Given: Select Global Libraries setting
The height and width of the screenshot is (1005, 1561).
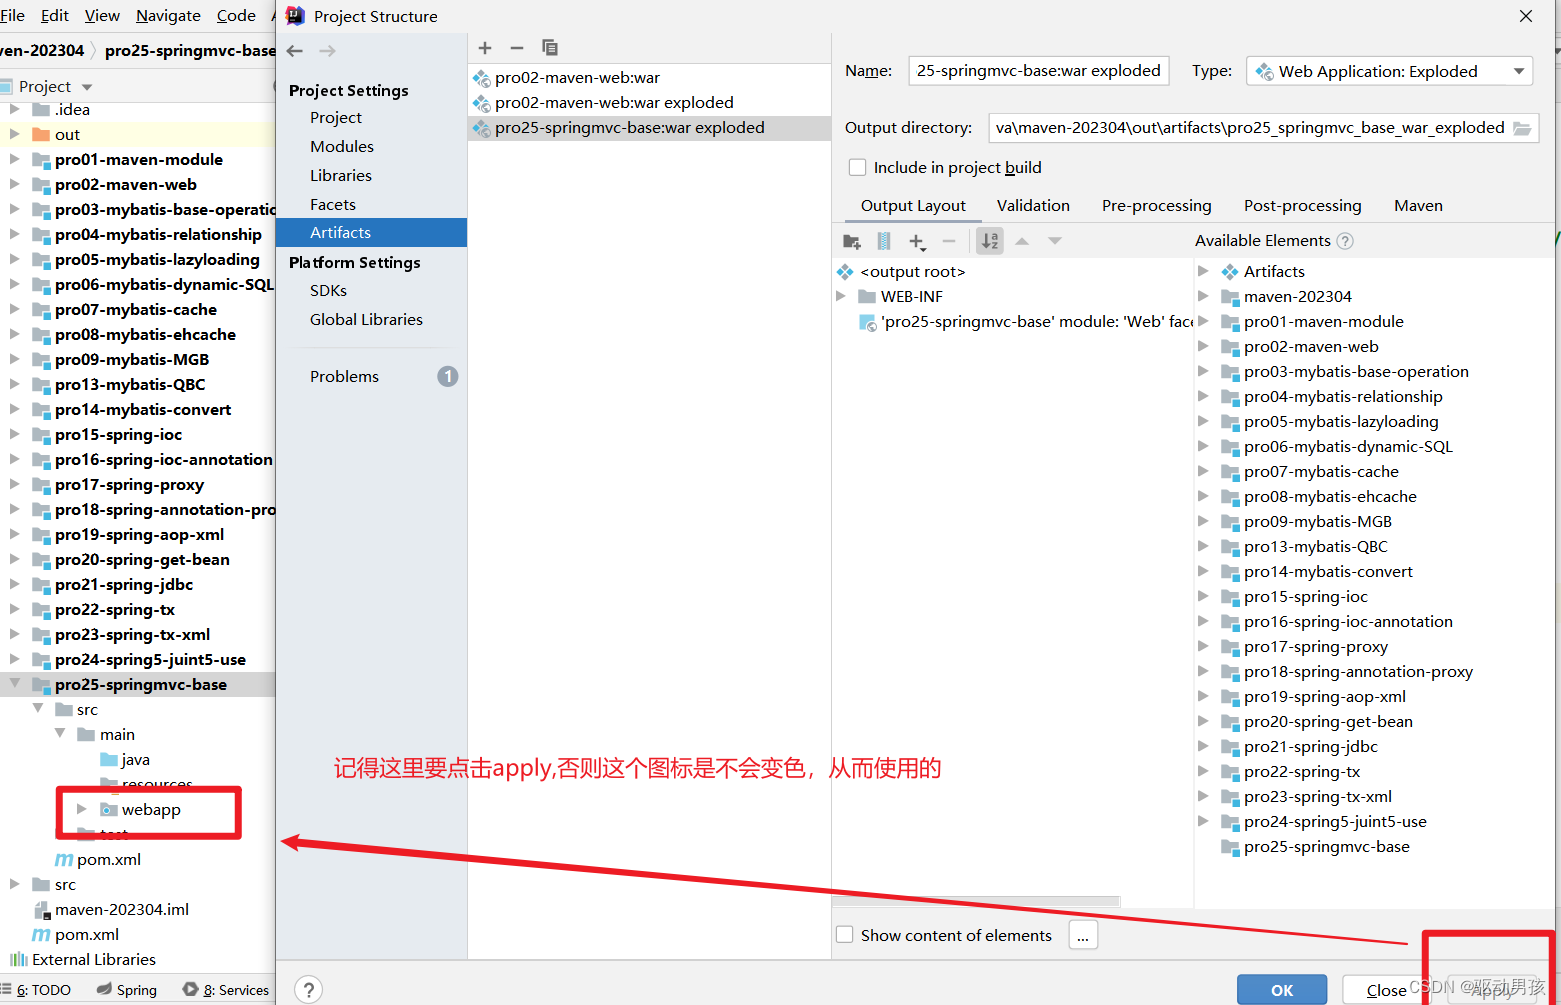Looking at the screenshot, I should point(366,319).
